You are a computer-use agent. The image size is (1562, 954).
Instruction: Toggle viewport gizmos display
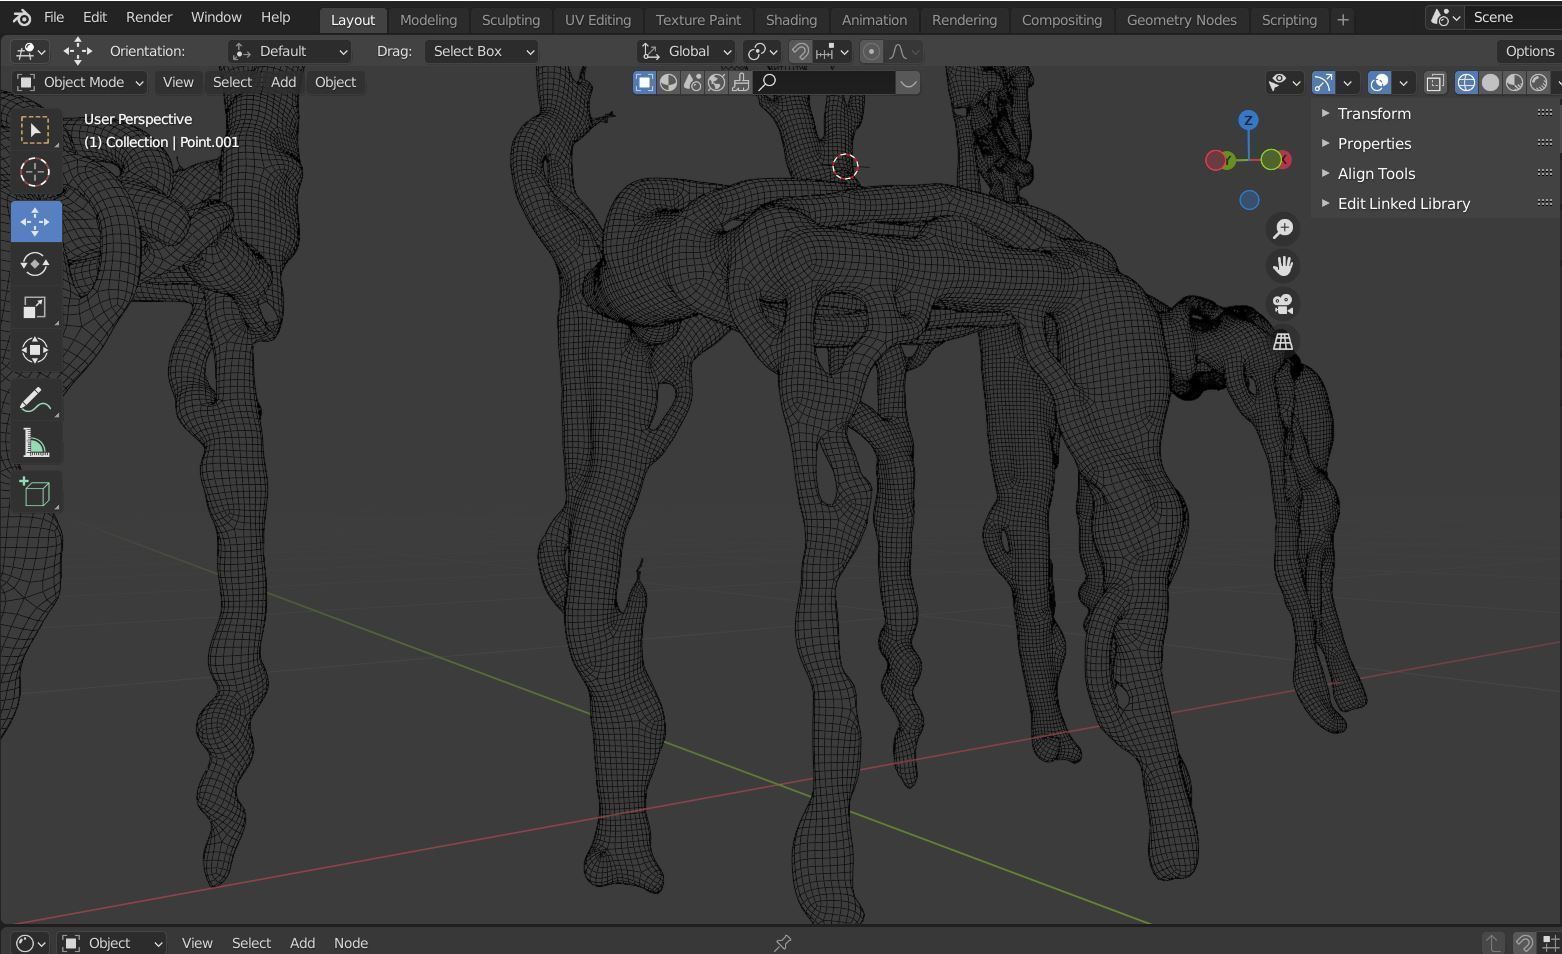coord(1323,83)
